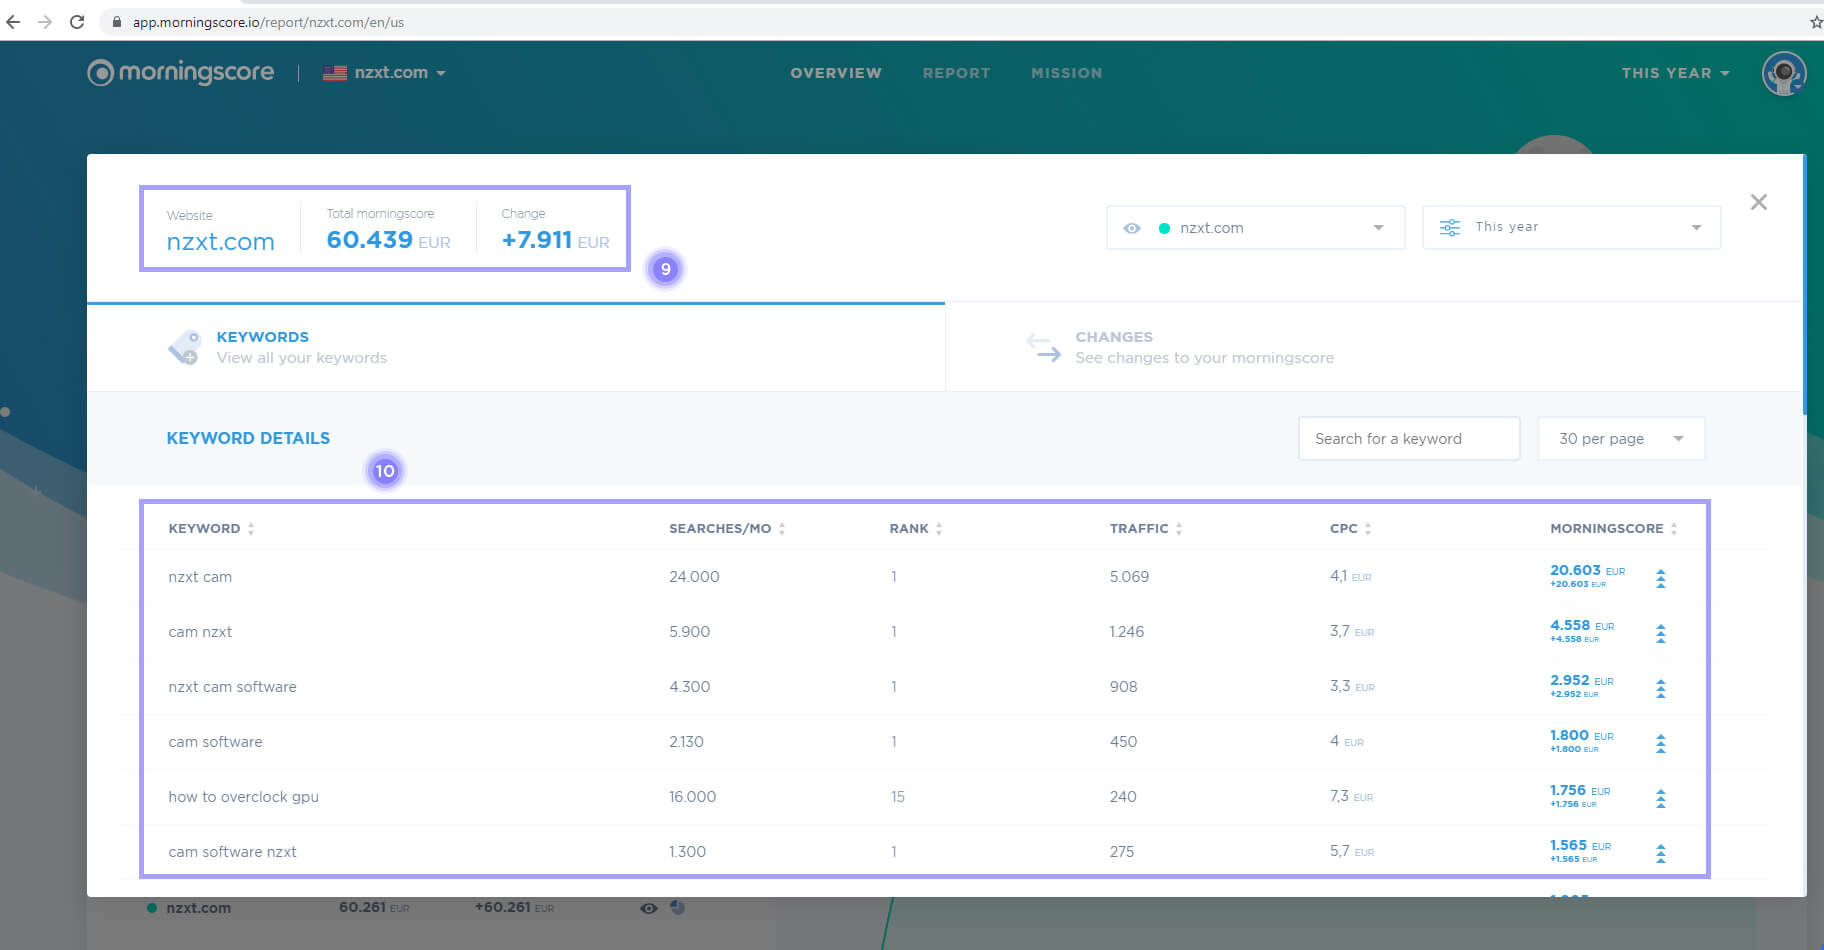Click the 60.439 EUR total morningscore

pyautogui.click(x=388, y=240)
